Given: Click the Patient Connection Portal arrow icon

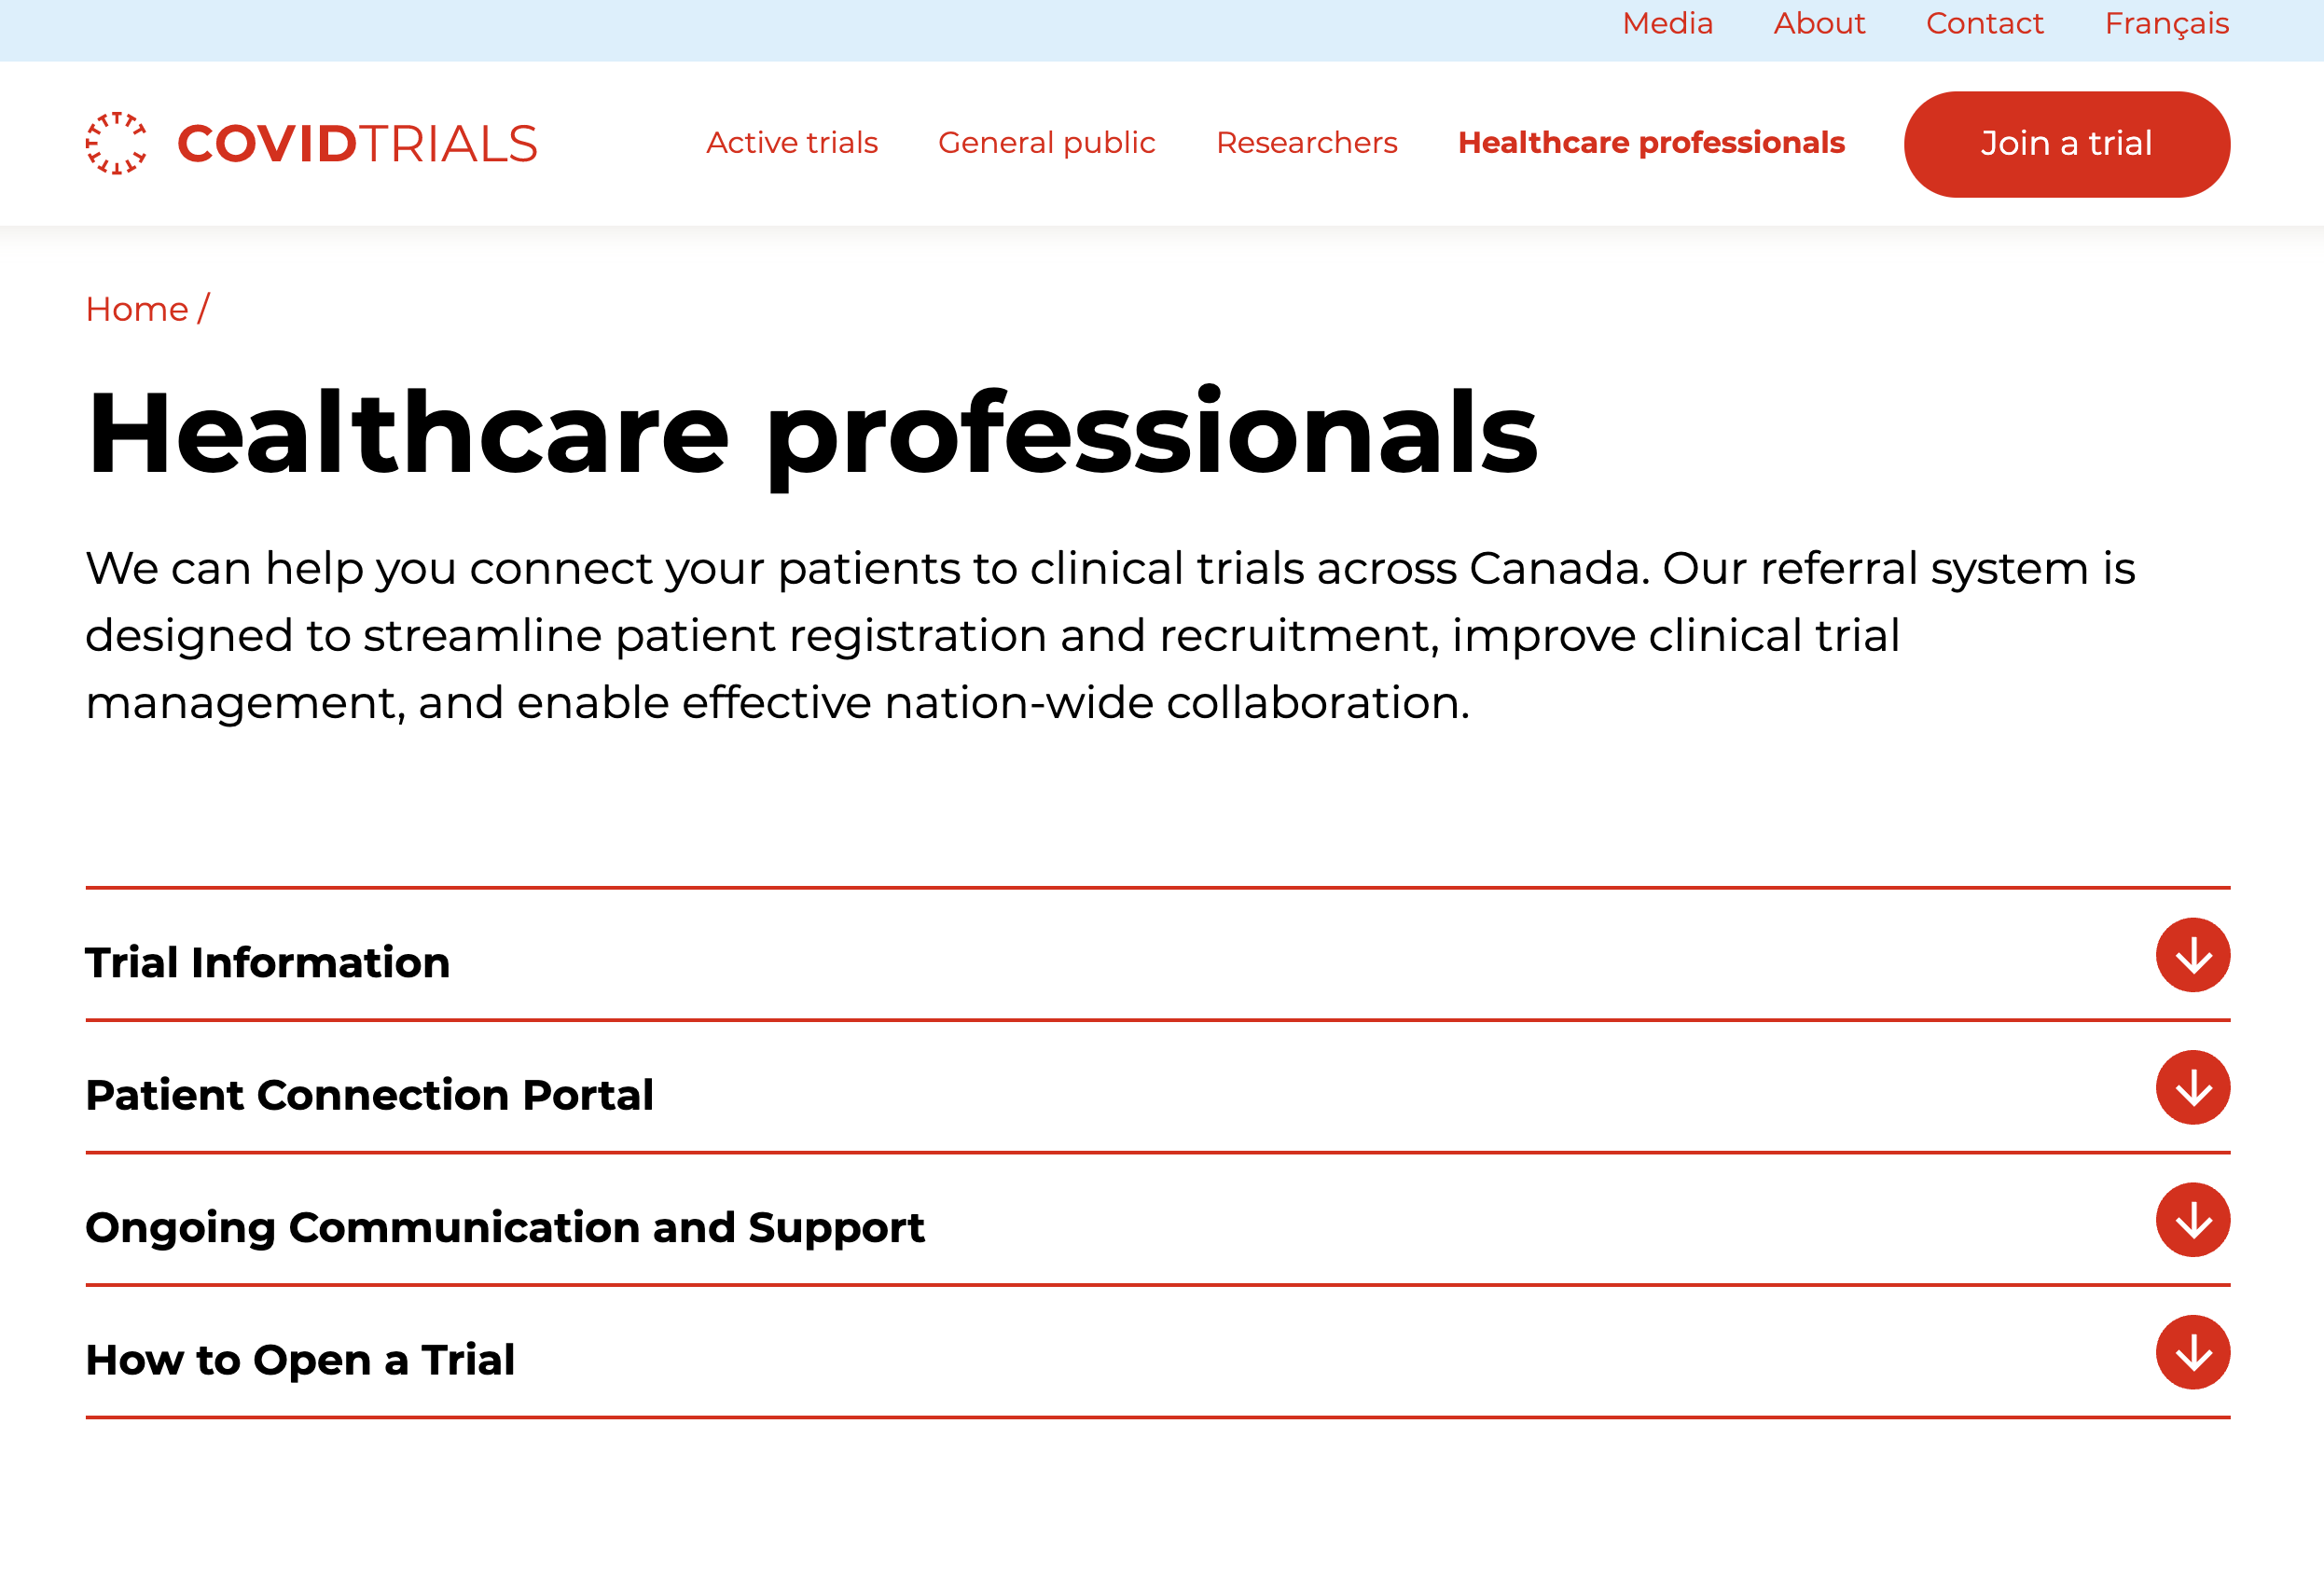Looking at the screenshot, I should [x=2192, y=1087].
